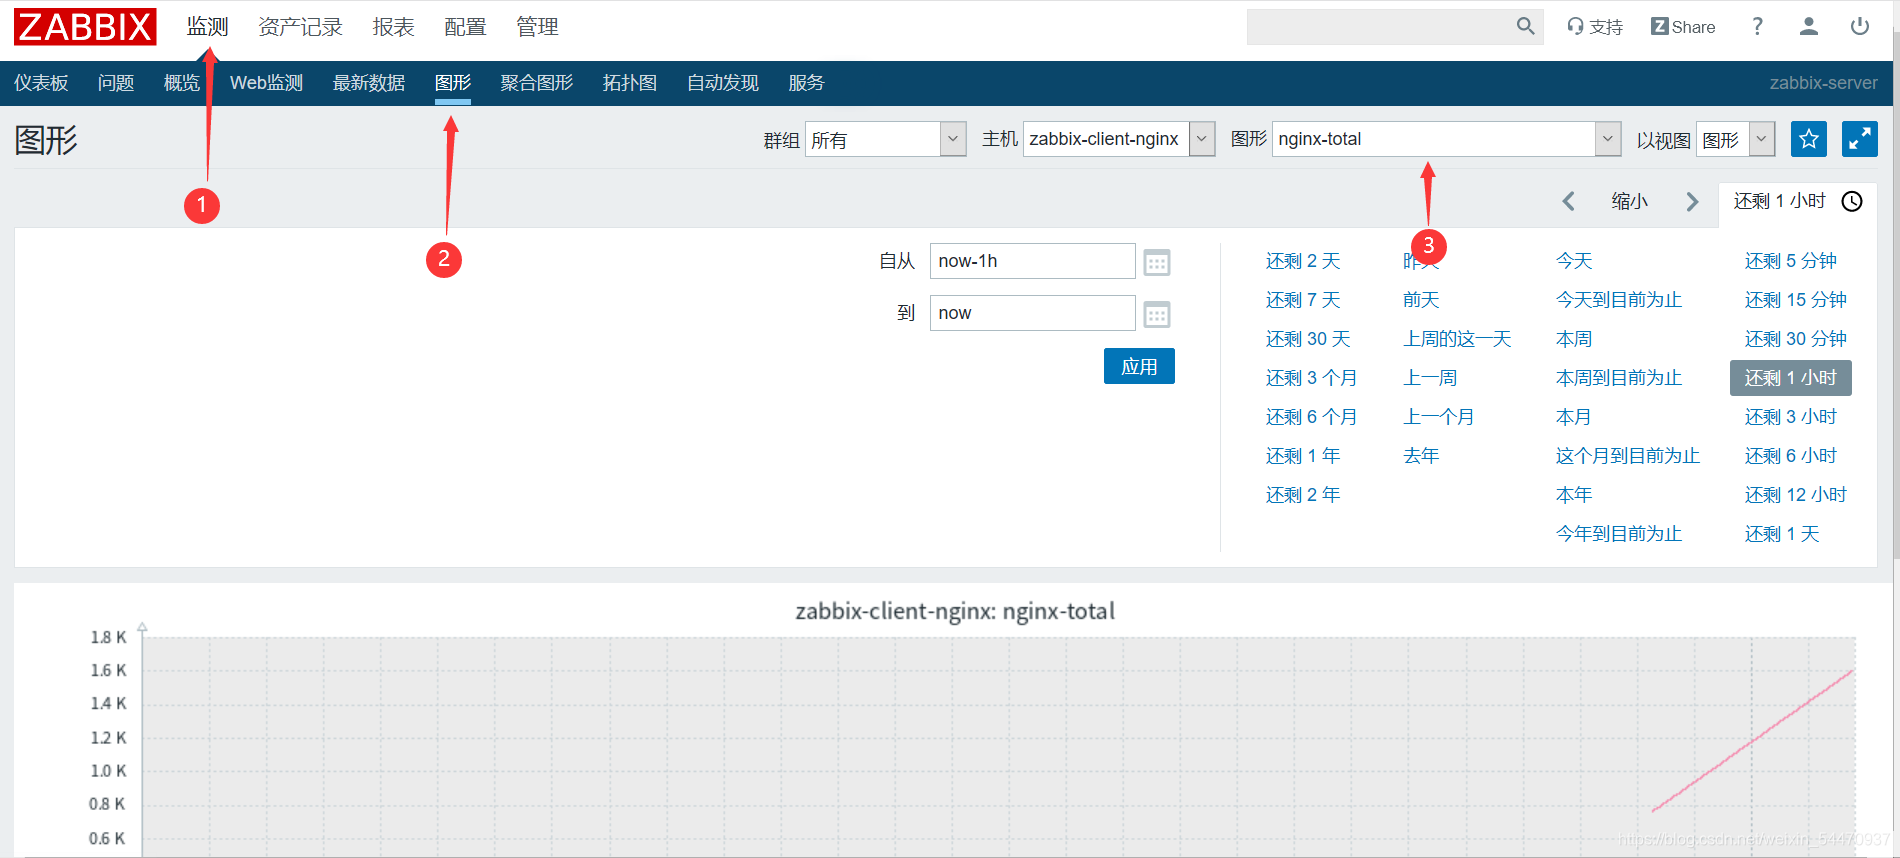Open the host zabbix-client-nginx dropdown
The height and width of the screenshot is (858, 1900).
point(1119,139)
